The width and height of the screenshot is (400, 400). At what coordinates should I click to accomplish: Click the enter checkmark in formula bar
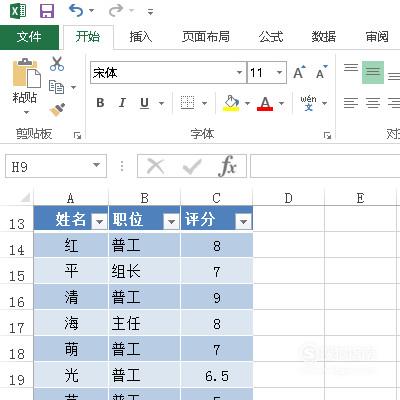click(192, 166)
